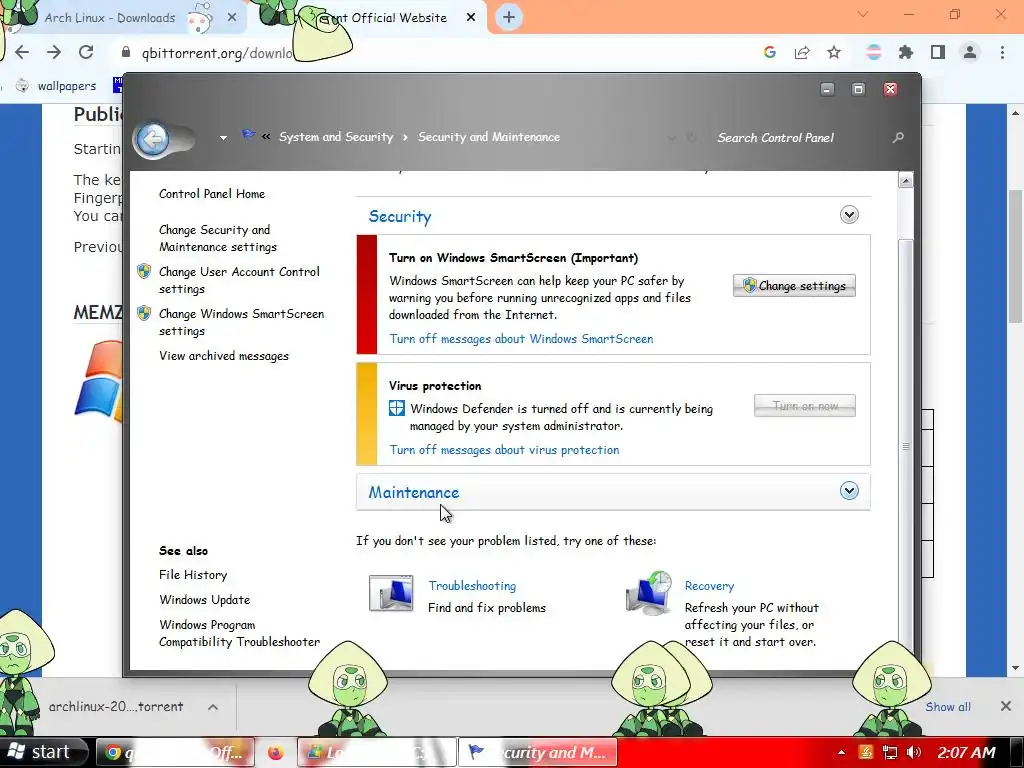Click the disabled Turn on now button
The width and height of the screenshot is (1024, 768).
coord(805,406)
